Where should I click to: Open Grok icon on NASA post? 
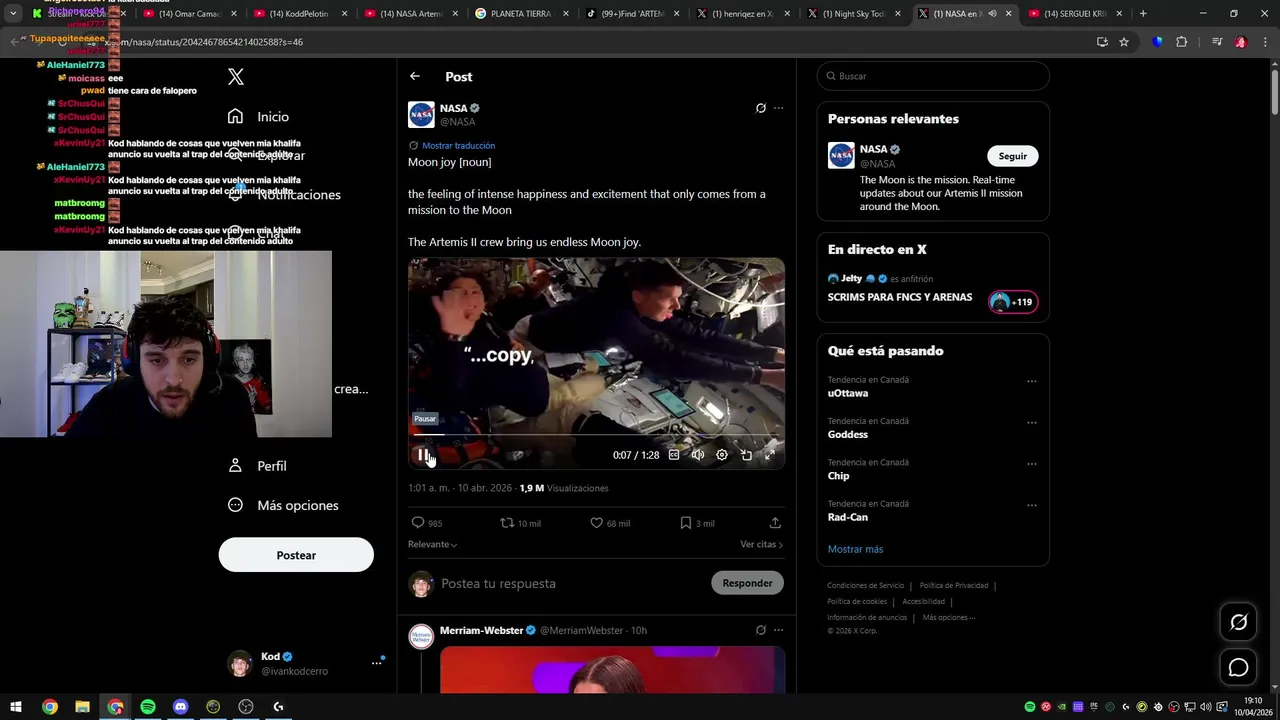[x=761, y=108]
